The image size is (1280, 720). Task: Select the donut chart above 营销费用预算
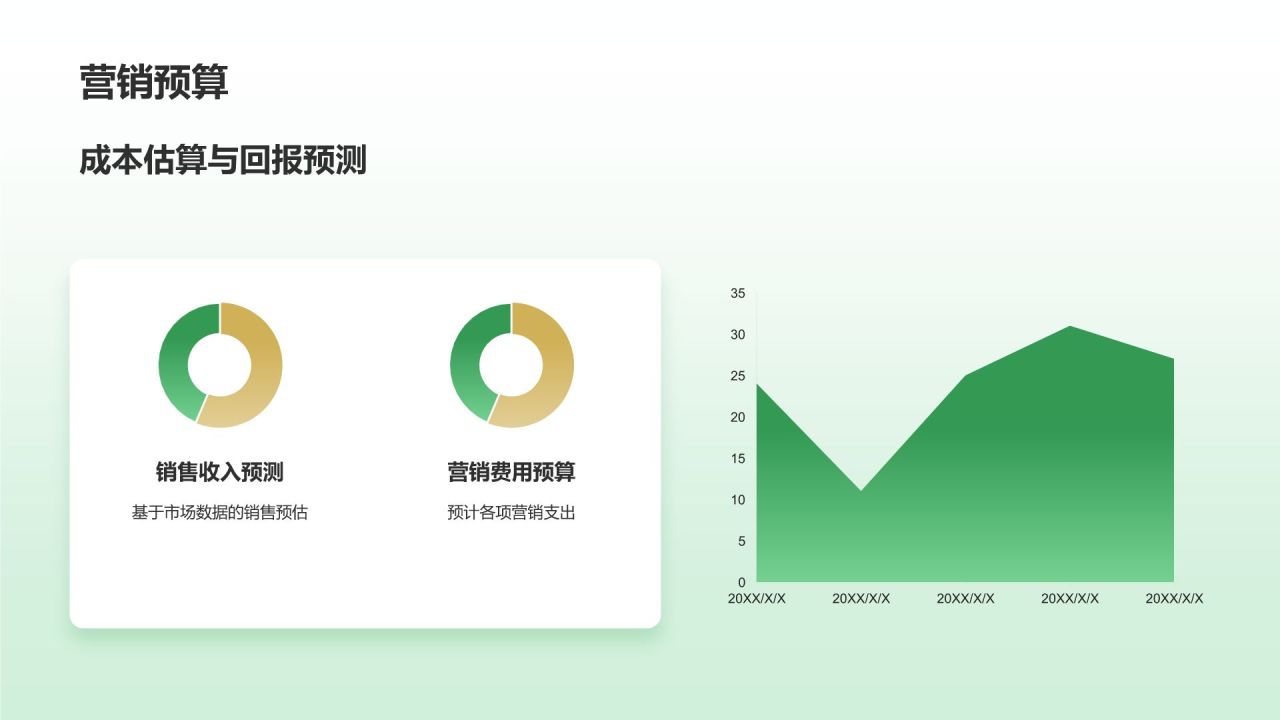[512, 365]
